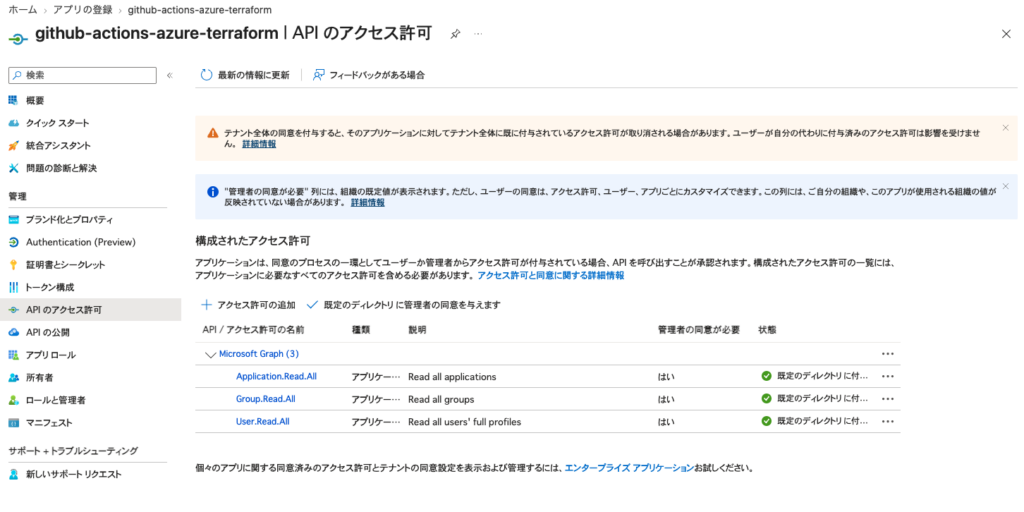Click the 管理者の同意が必要 column header

pyautogui.click(x=699, y=330)
